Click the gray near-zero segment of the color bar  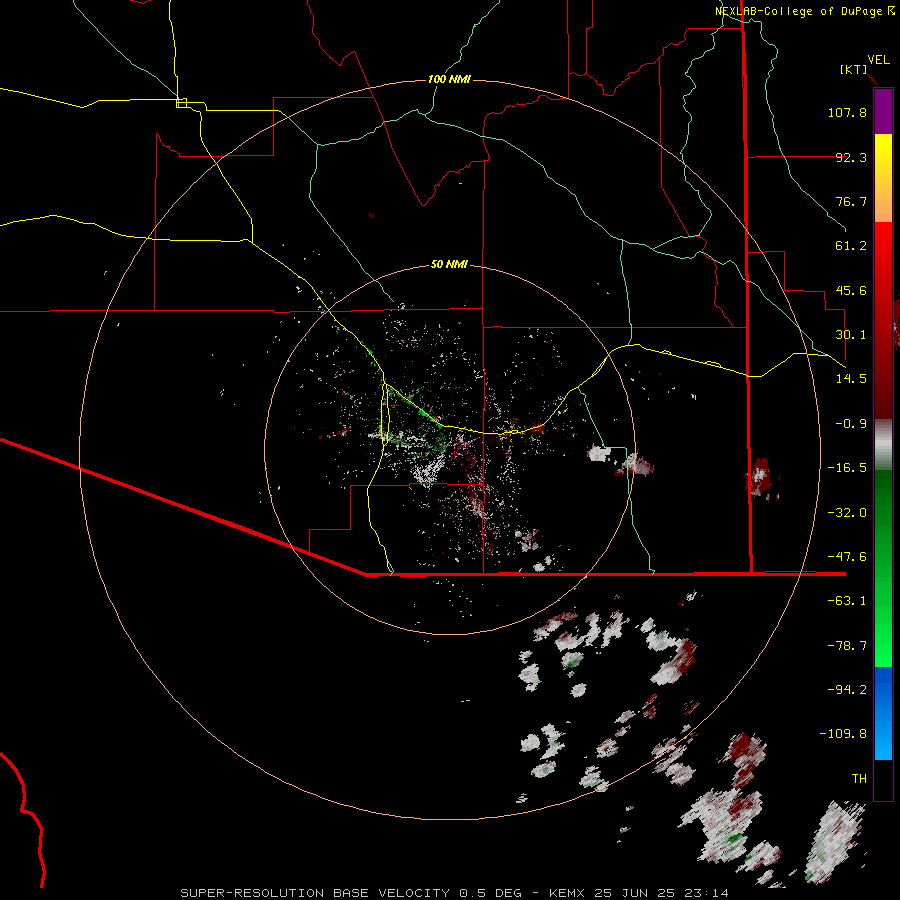(x=883, y=445)
